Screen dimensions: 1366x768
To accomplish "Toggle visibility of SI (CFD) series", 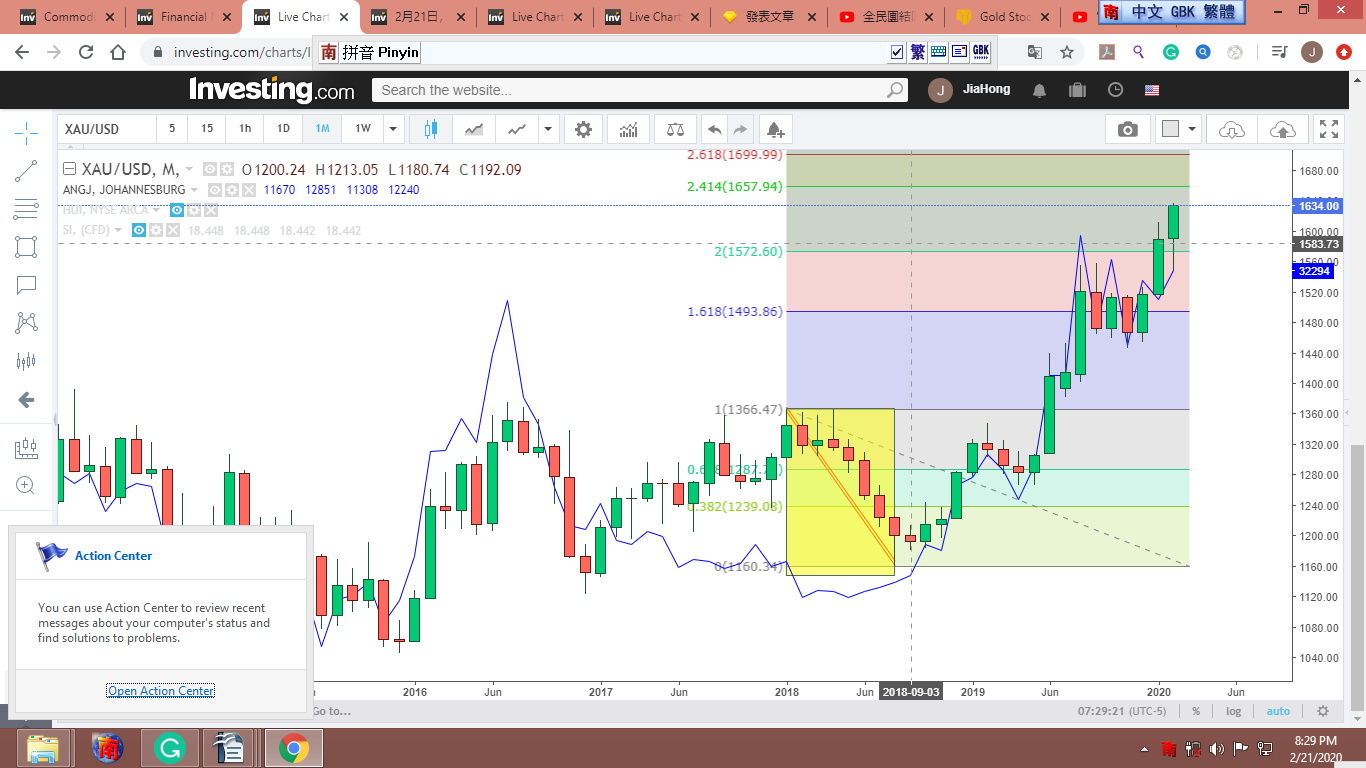I will pos(140,230).
